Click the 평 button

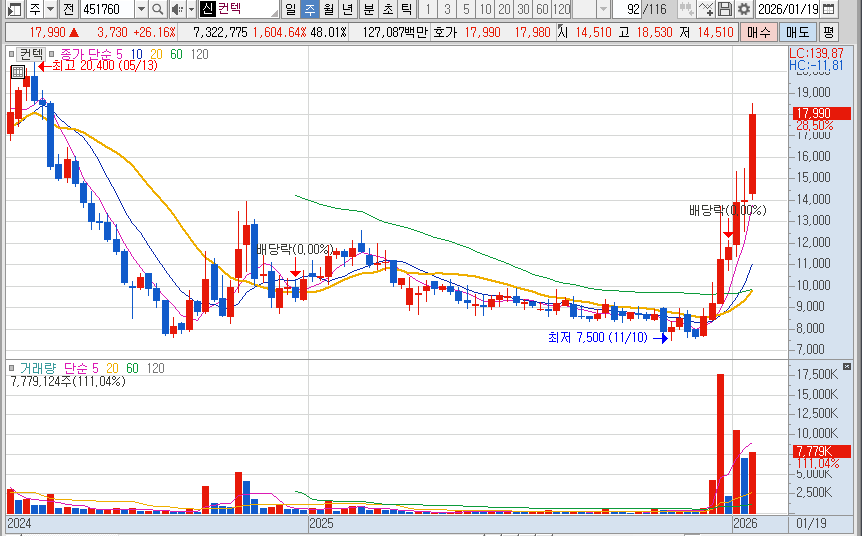(828, 32)
